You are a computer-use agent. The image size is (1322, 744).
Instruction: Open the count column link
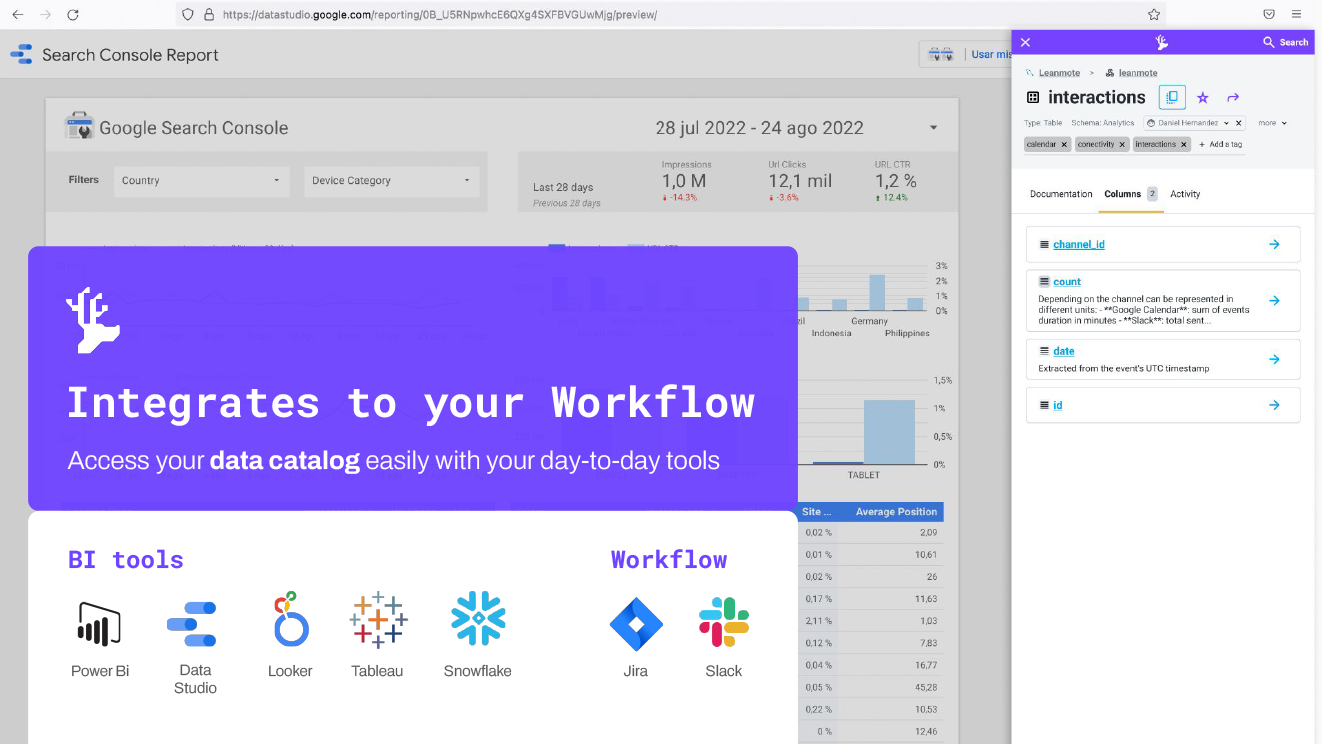click(1067, 282)
